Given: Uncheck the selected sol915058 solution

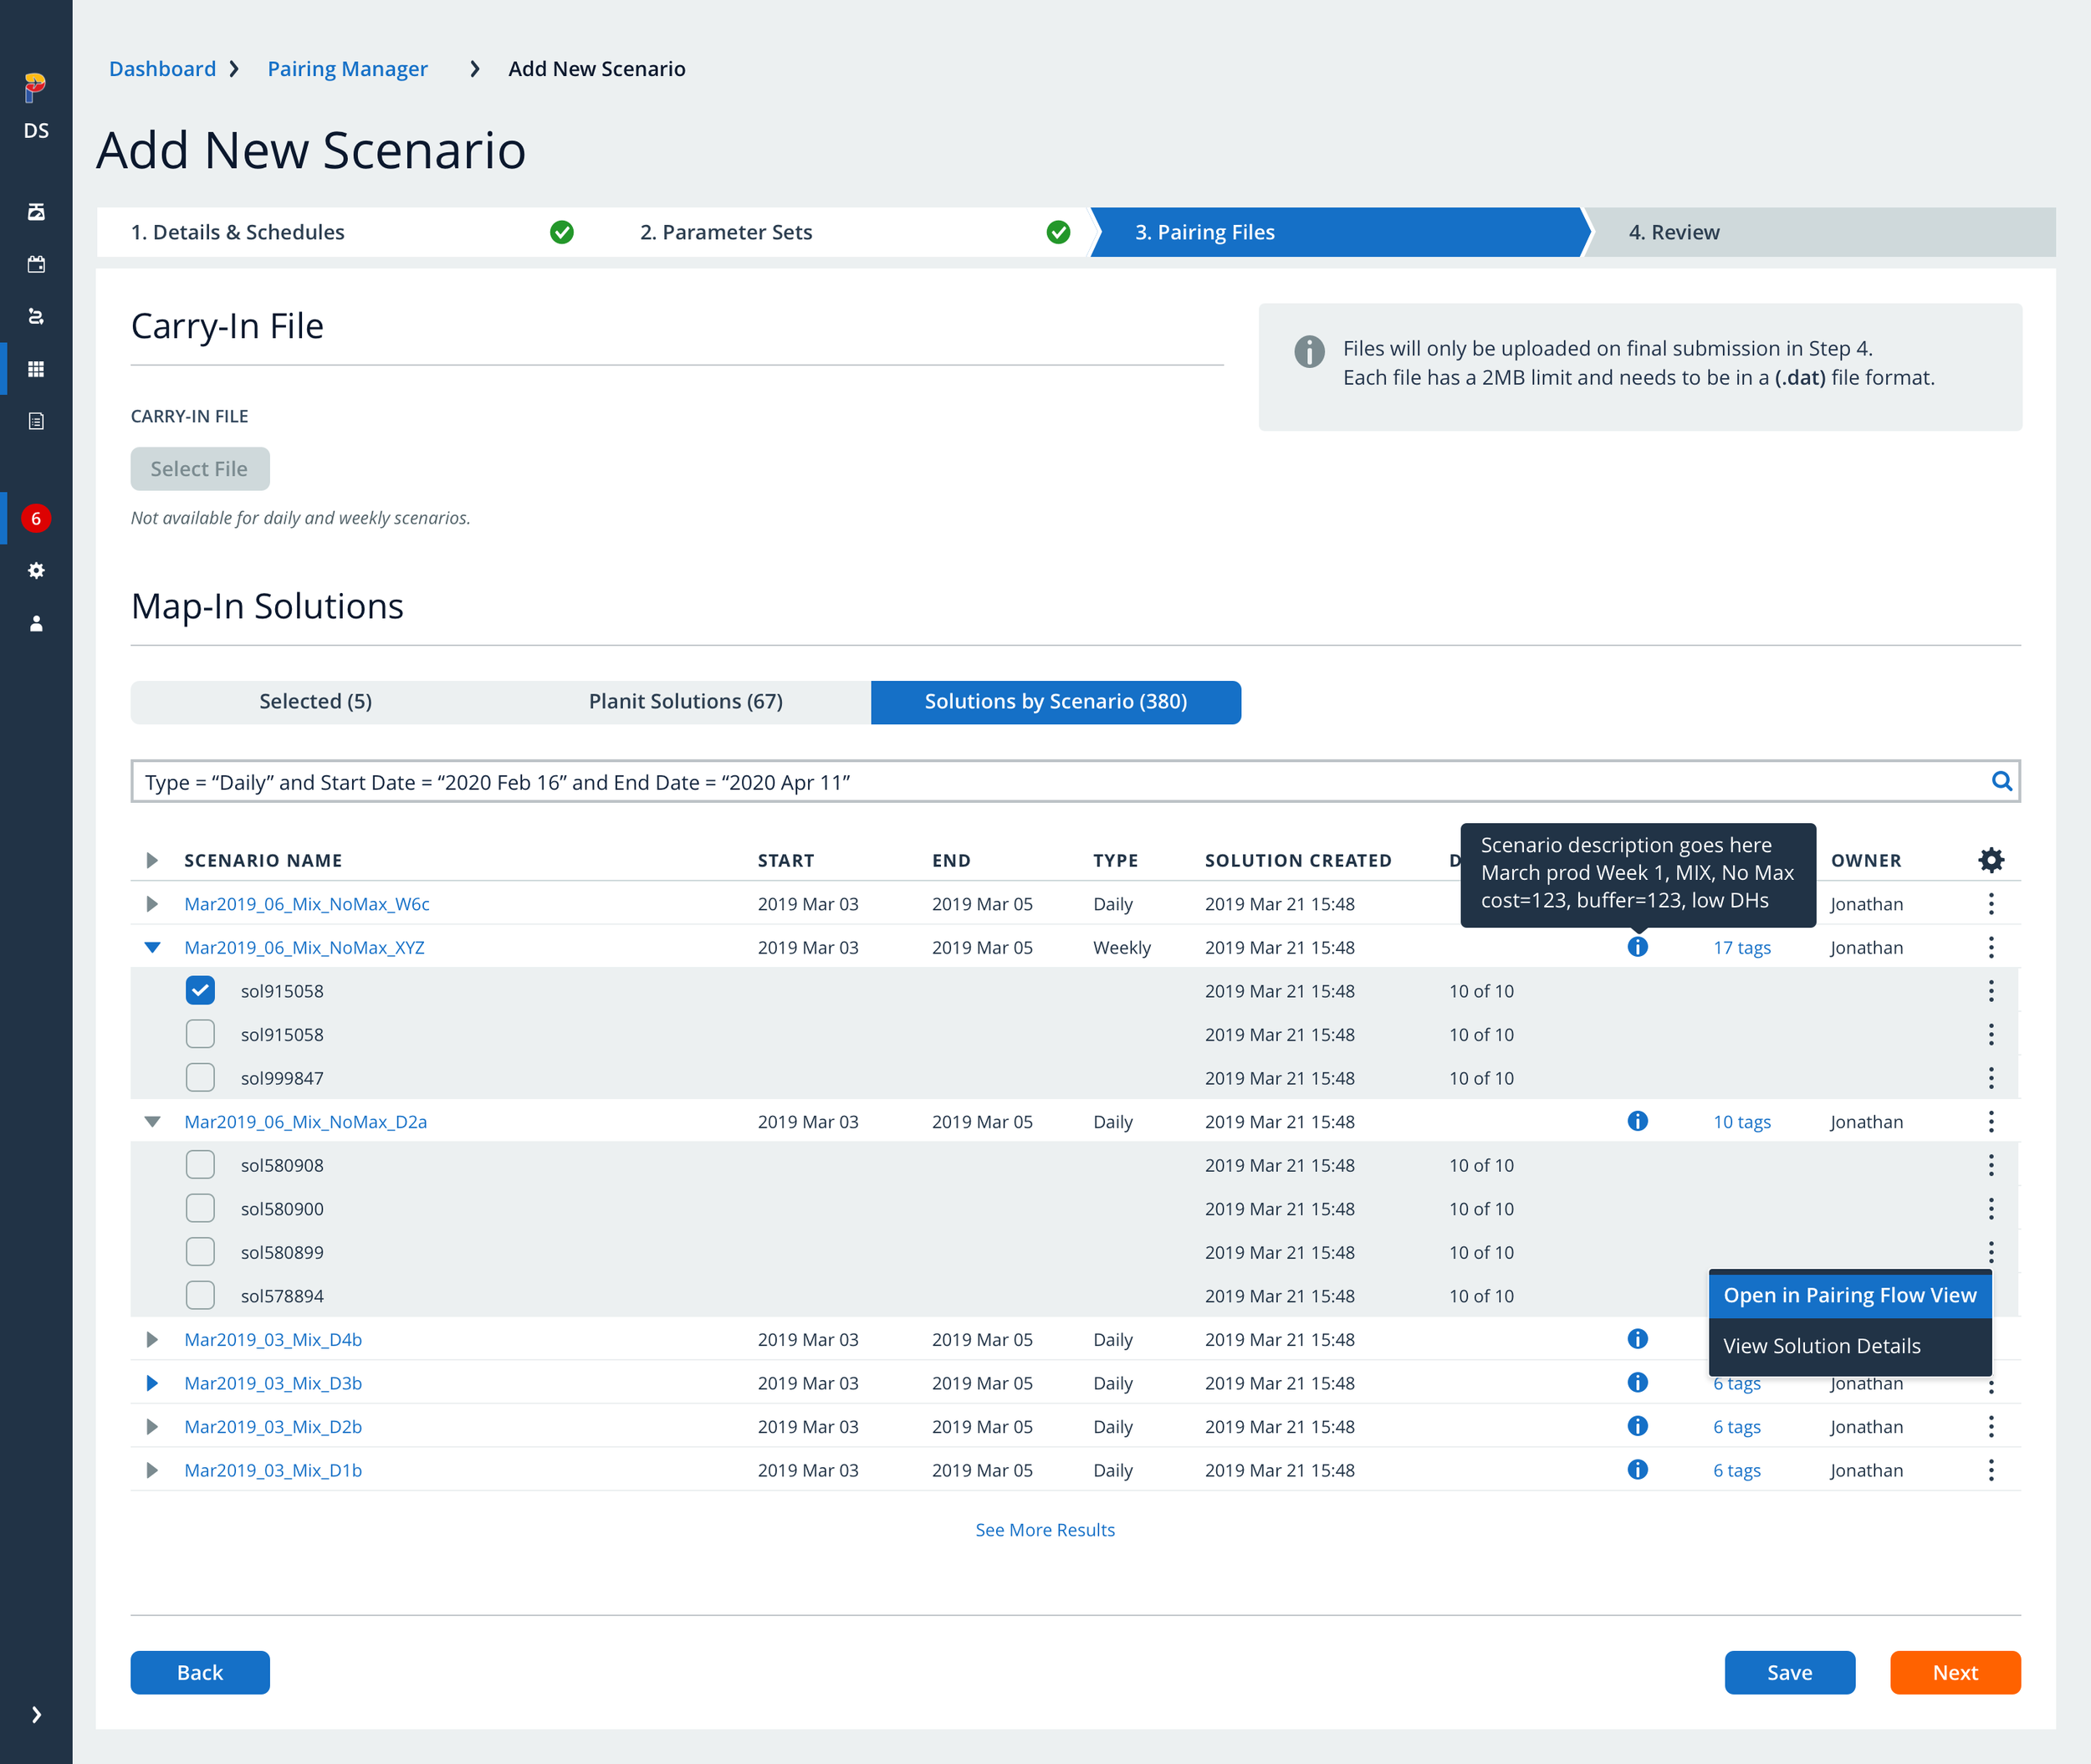Looking at the screenshot, I should pos(200,990).
